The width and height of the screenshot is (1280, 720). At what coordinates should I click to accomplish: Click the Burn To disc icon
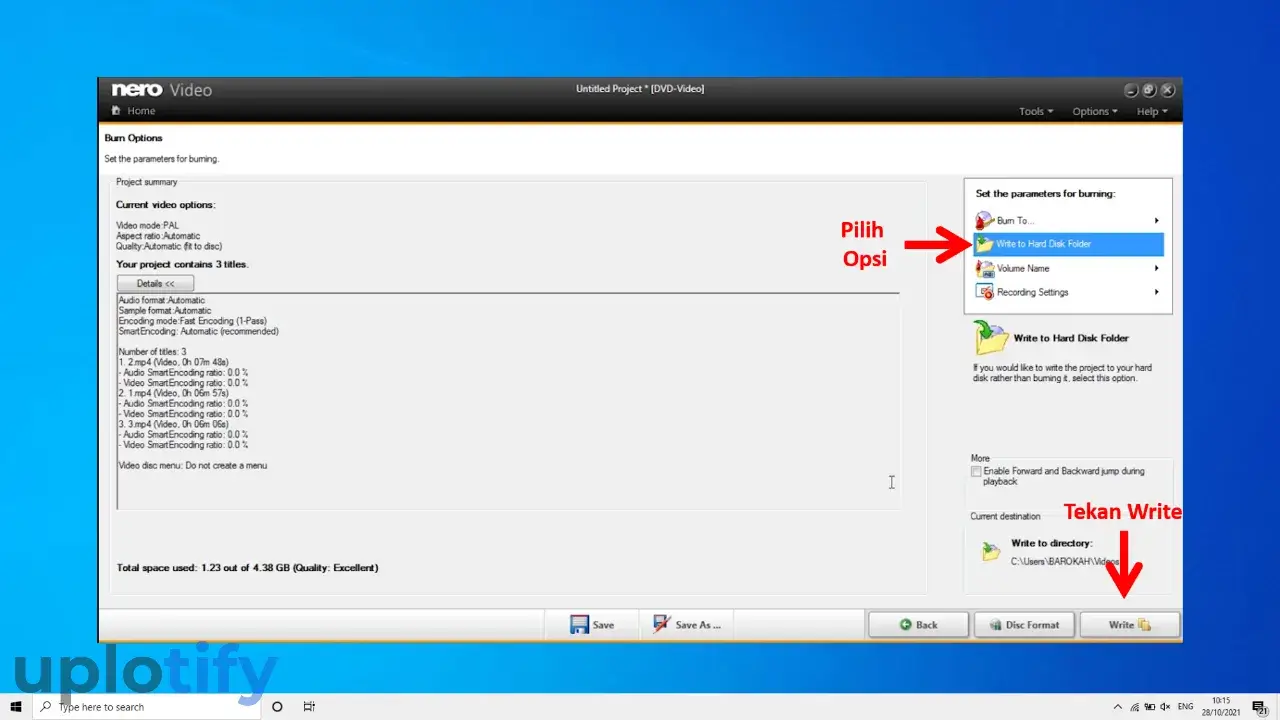[984, 220]
